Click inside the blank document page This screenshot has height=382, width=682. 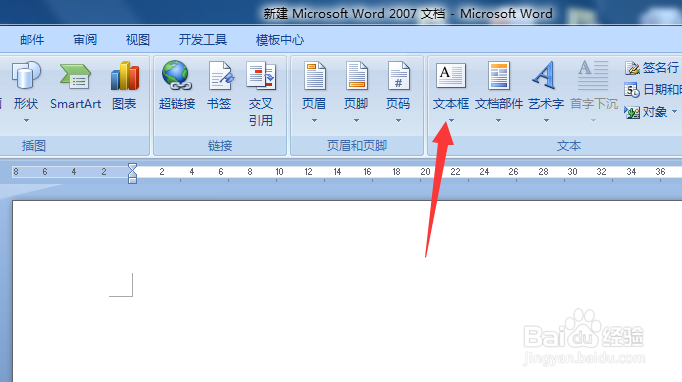[x=347, y=291]
